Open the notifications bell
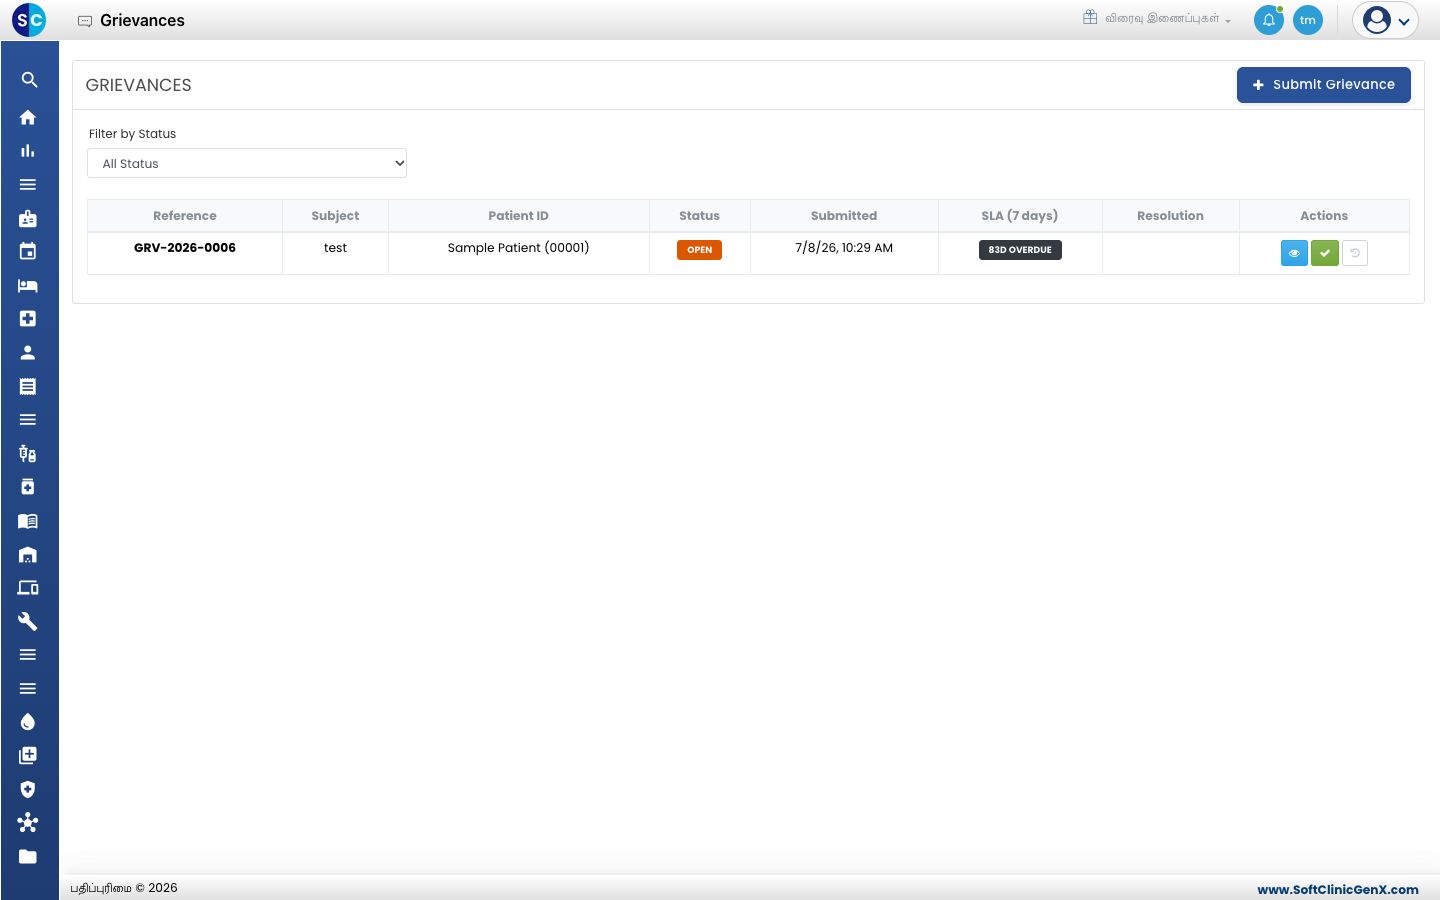The height and width of the screenshot is (900, 1440). (x=1269, y=20)
